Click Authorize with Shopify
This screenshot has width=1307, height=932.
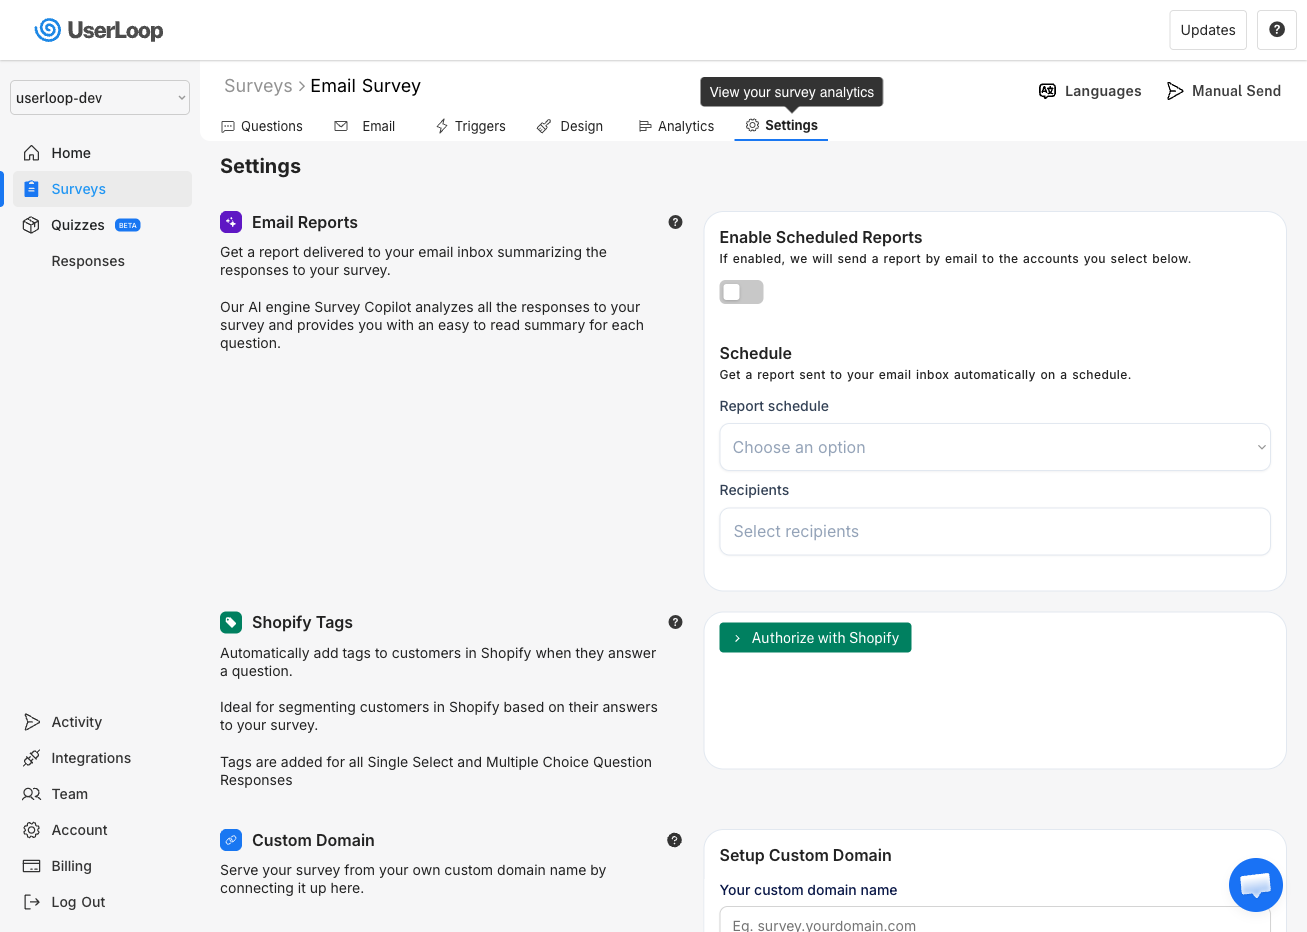coord(815,637)
